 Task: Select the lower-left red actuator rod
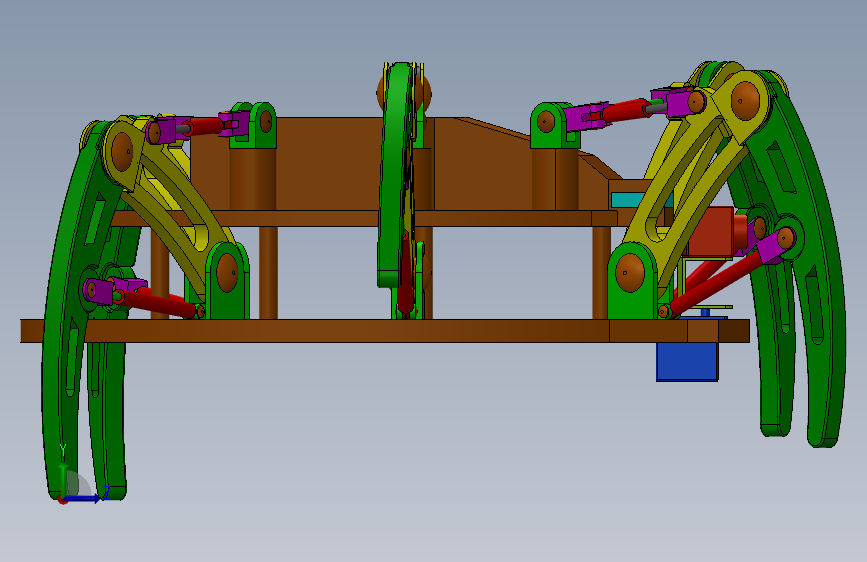tap(156, 304)
